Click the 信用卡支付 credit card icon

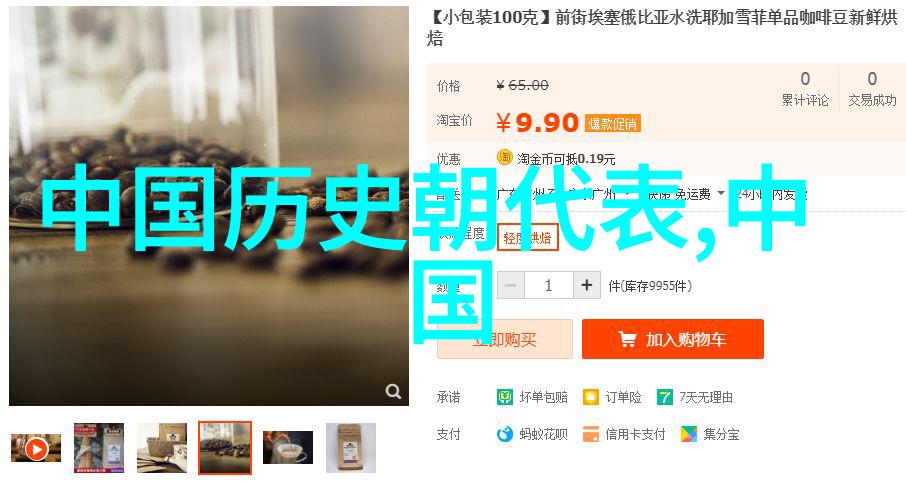click(591, 434)
